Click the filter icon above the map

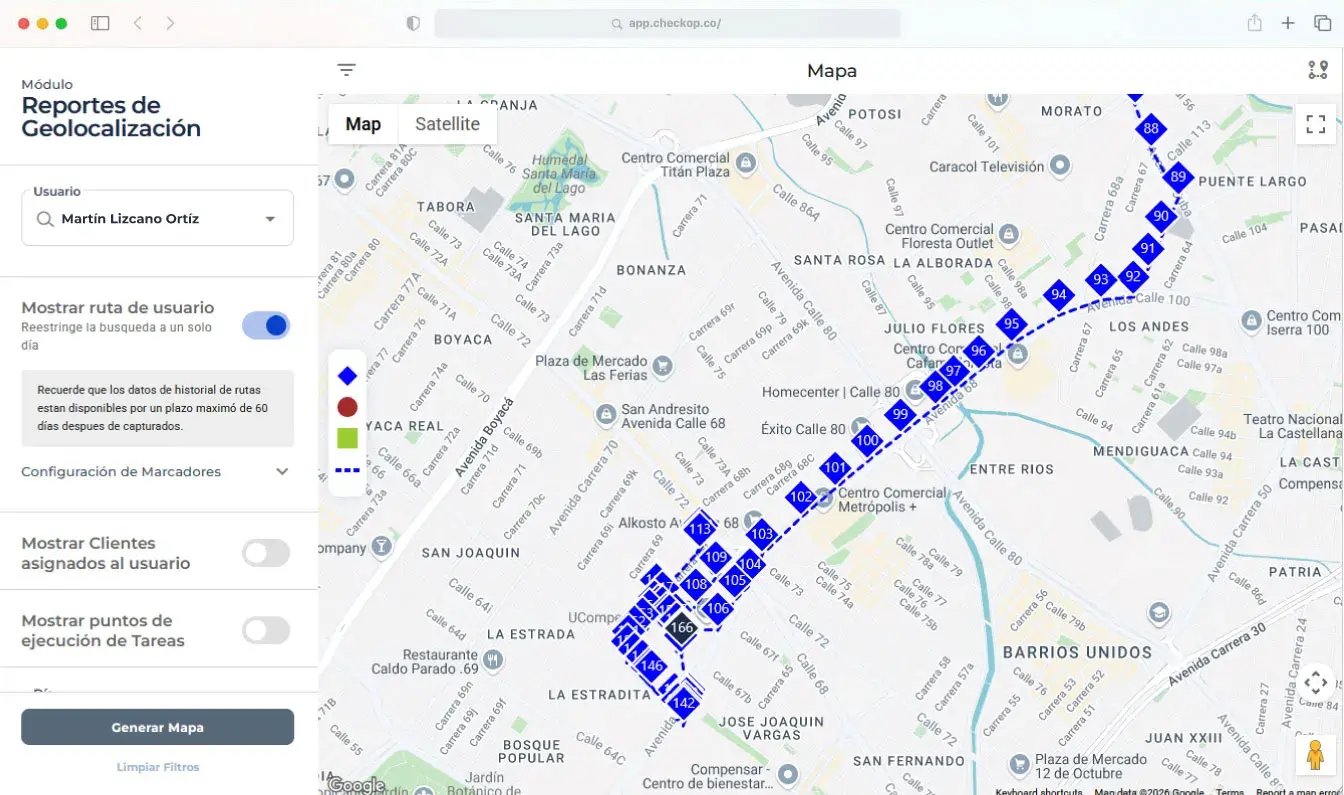pos(346,70)
